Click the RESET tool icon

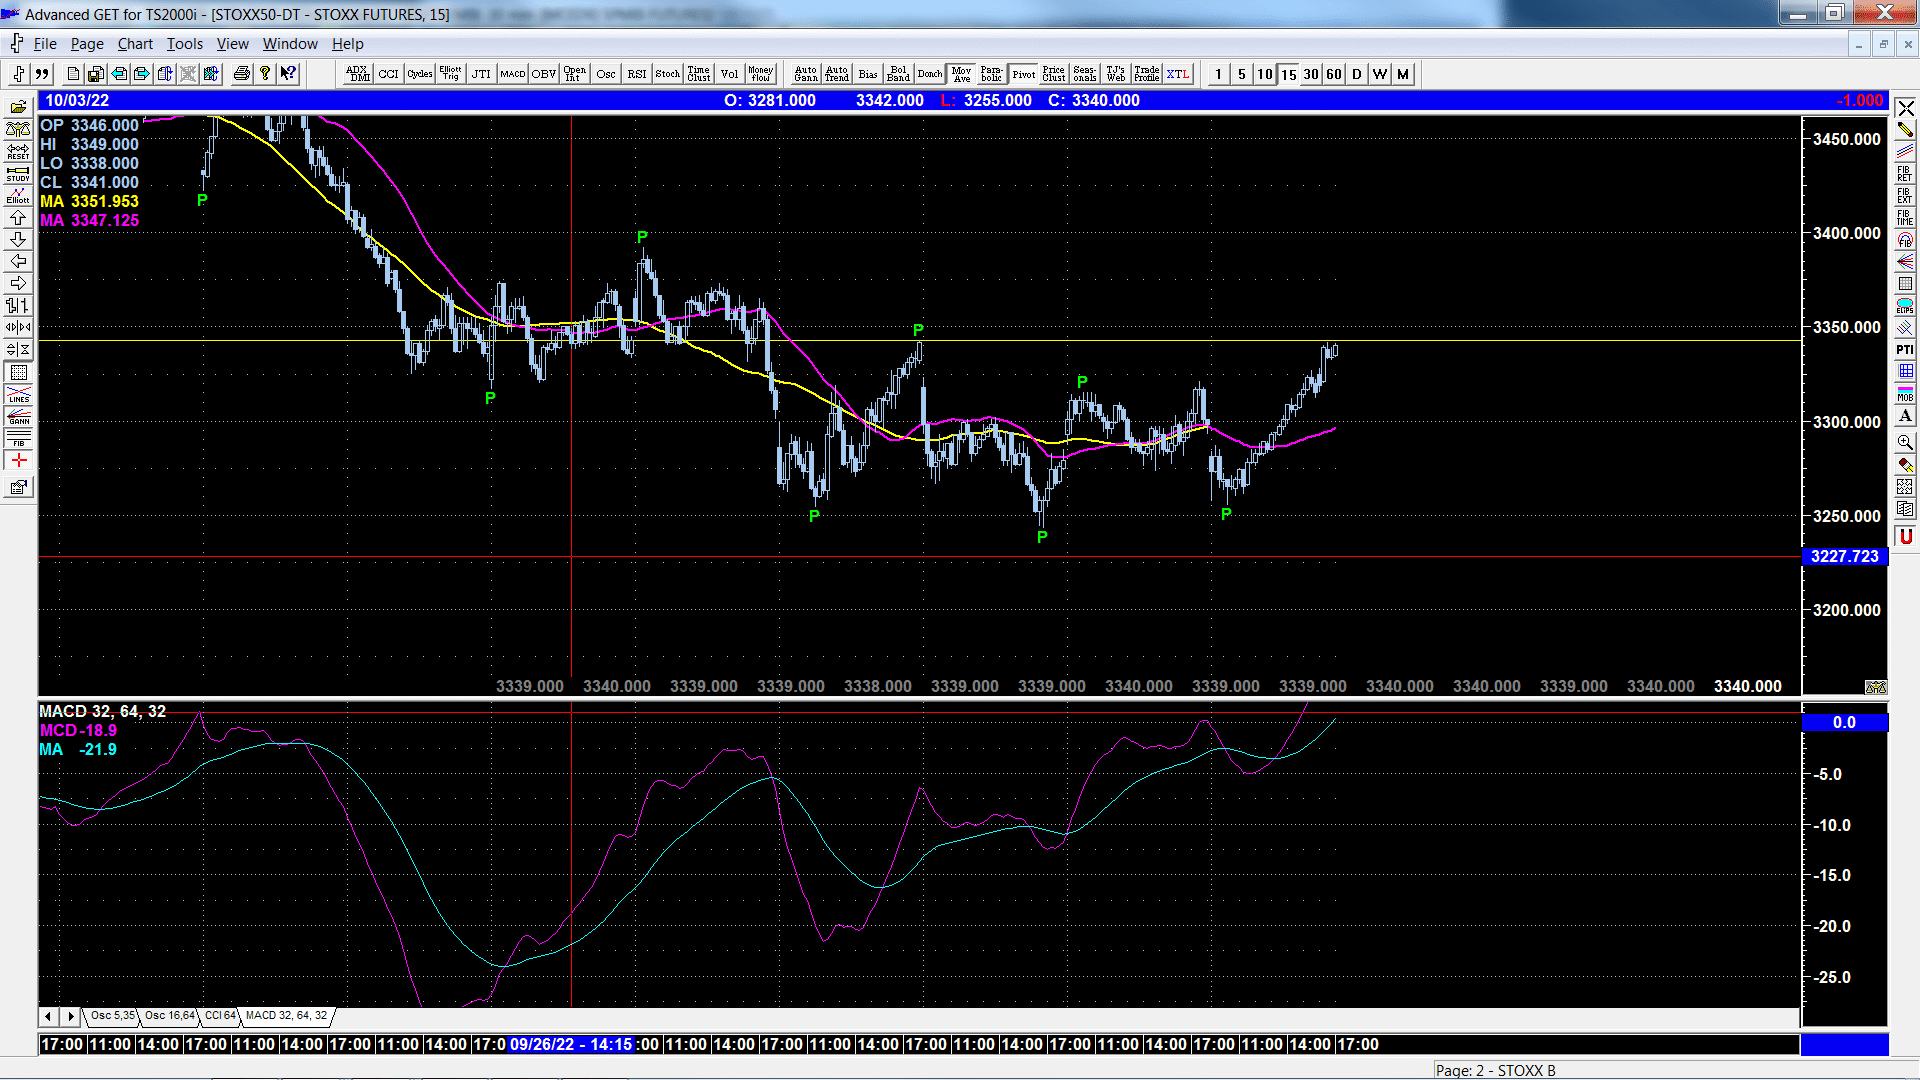click(18, 151)
